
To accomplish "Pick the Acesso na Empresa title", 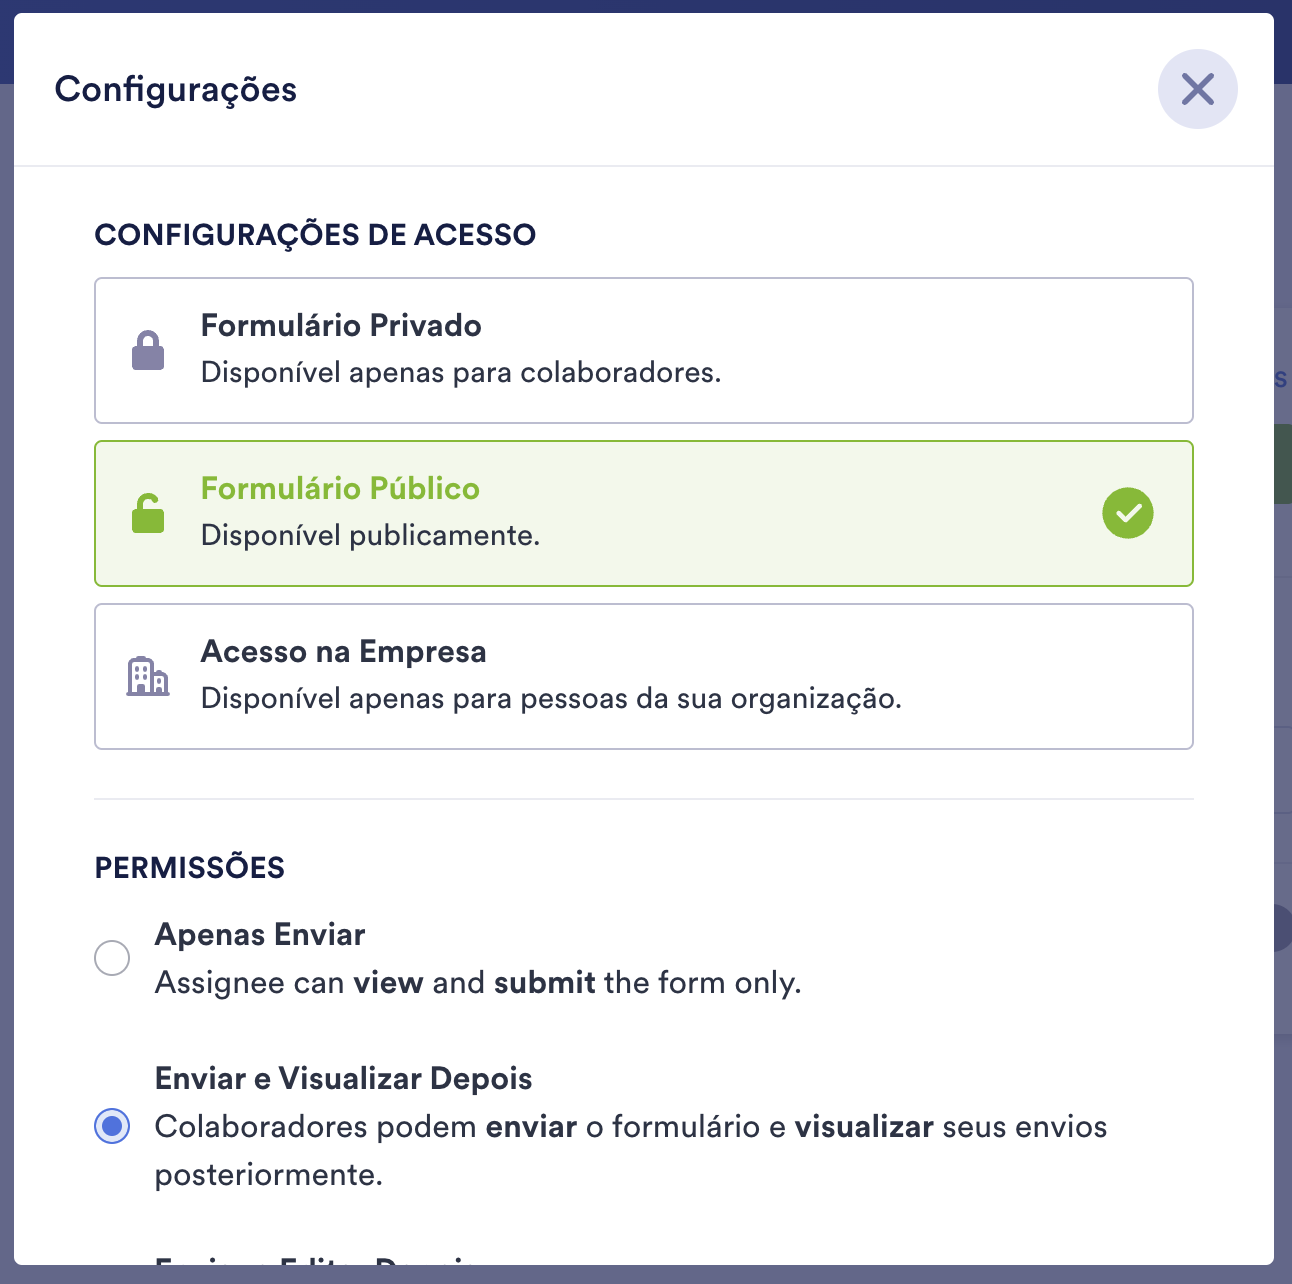I will click(343, 652).
